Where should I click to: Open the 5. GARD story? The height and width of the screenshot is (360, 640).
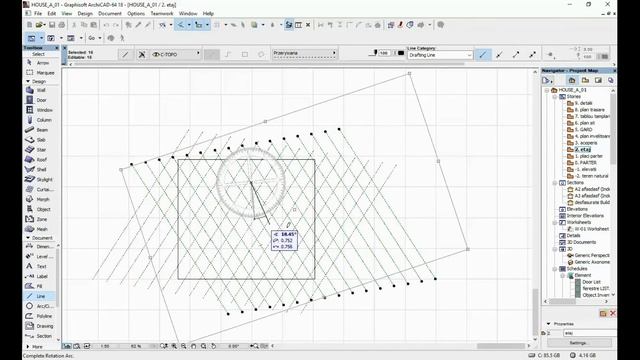(x=583, y=129)
